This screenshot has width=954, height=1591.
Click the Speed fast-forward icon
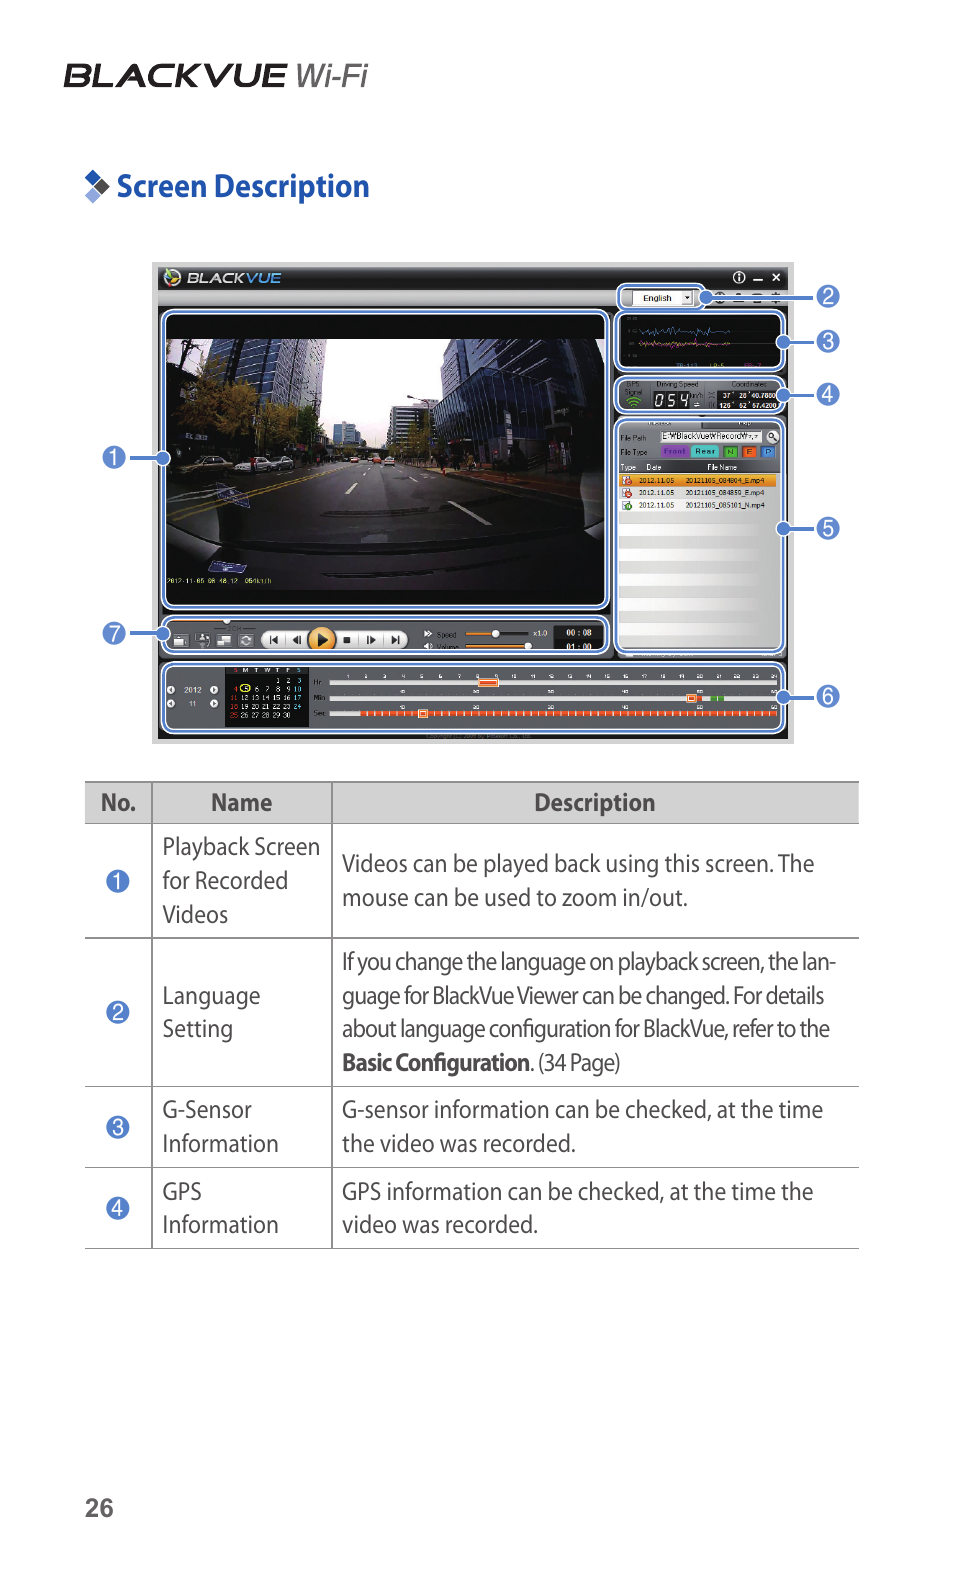(428, 634)
